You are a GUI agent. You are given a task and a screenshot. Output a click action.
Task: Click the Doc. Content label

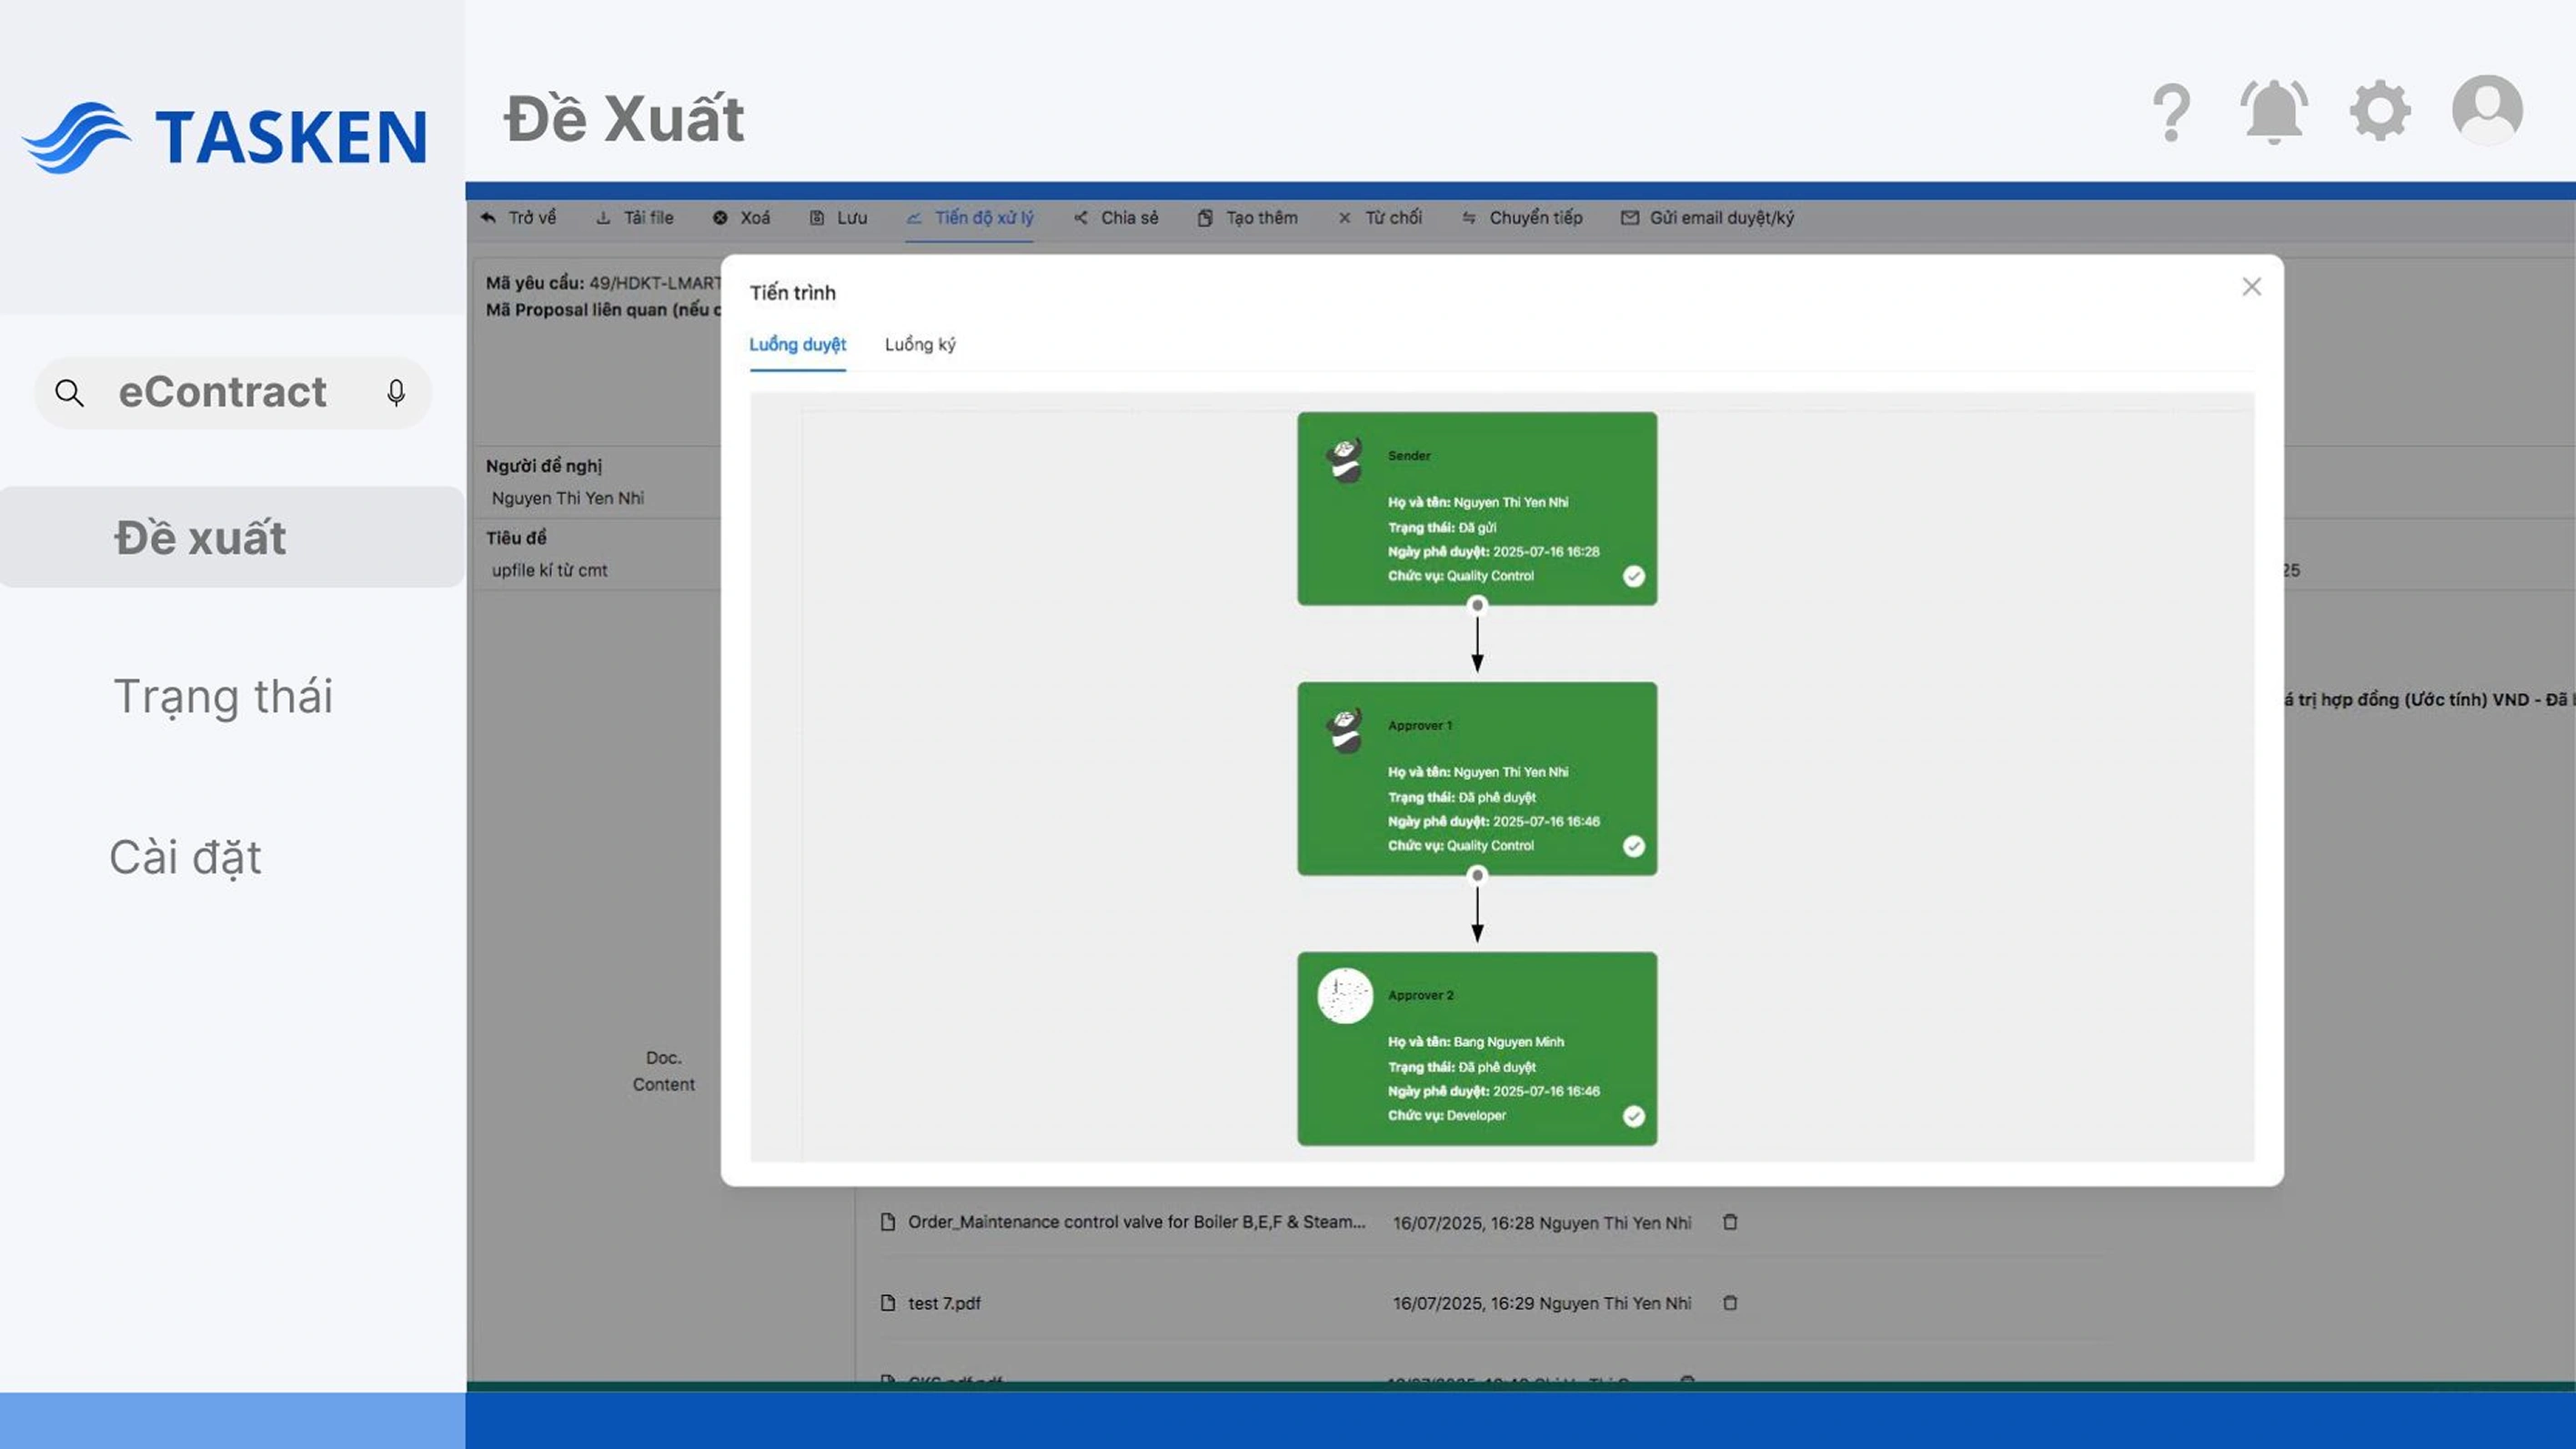tap(663, 1071)
